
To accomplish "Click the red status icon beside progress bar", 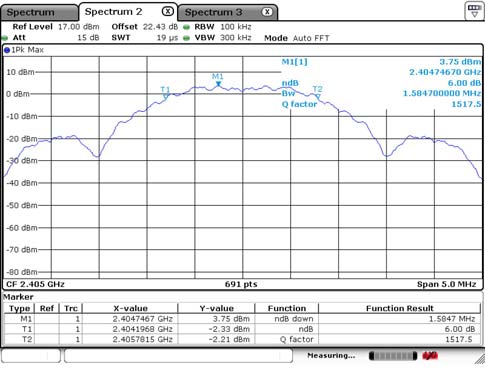I will click(x=430, y=356).
